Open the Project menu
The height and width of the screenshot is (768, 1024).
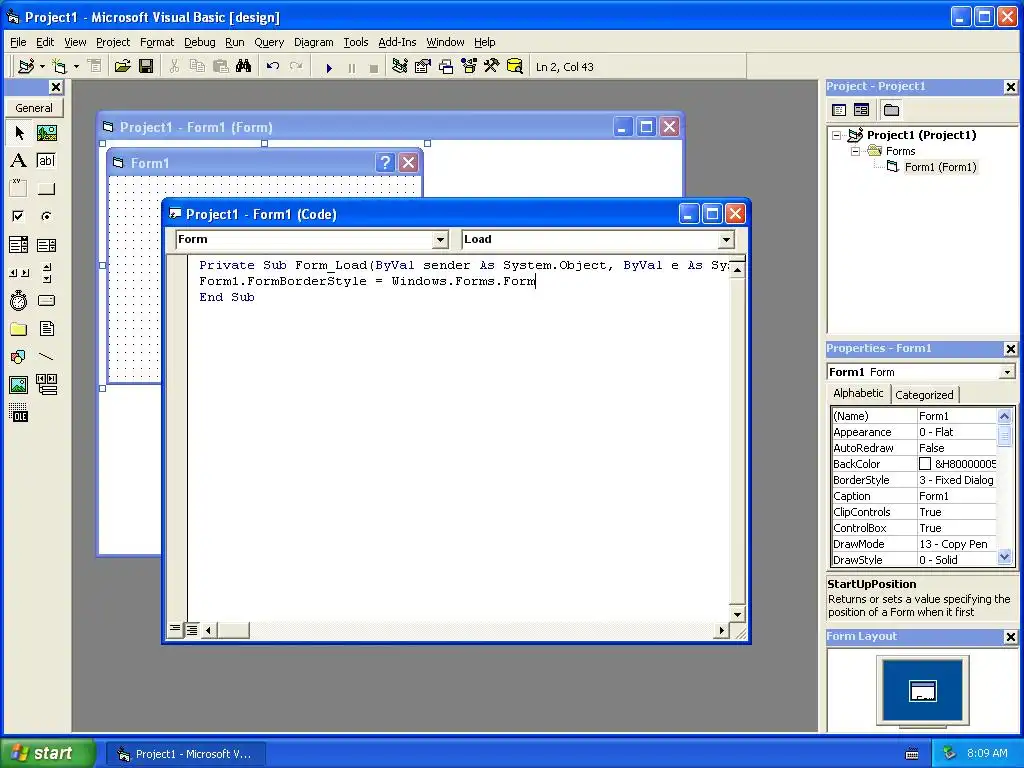pyautogui.click(x=113, y=42)
